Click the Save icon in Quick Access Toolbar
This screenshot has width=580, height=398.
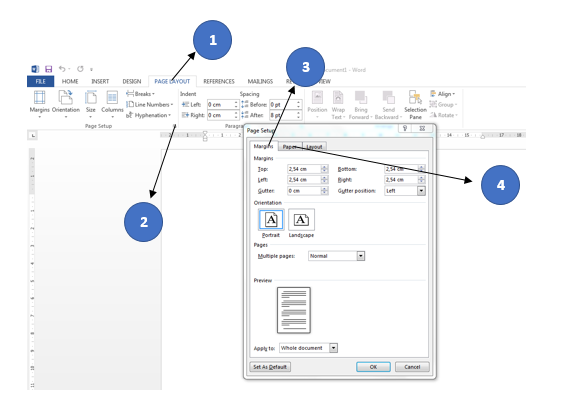pos(48,69)
